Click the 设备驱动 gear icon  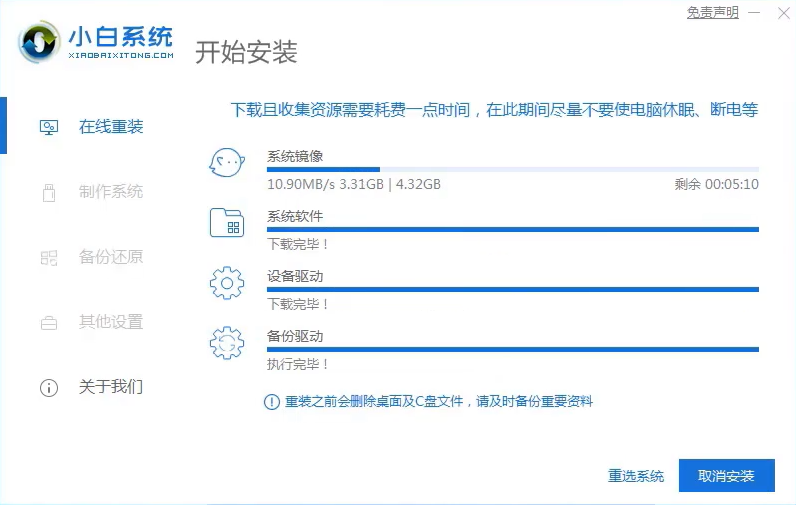click(x=226, y=283)
